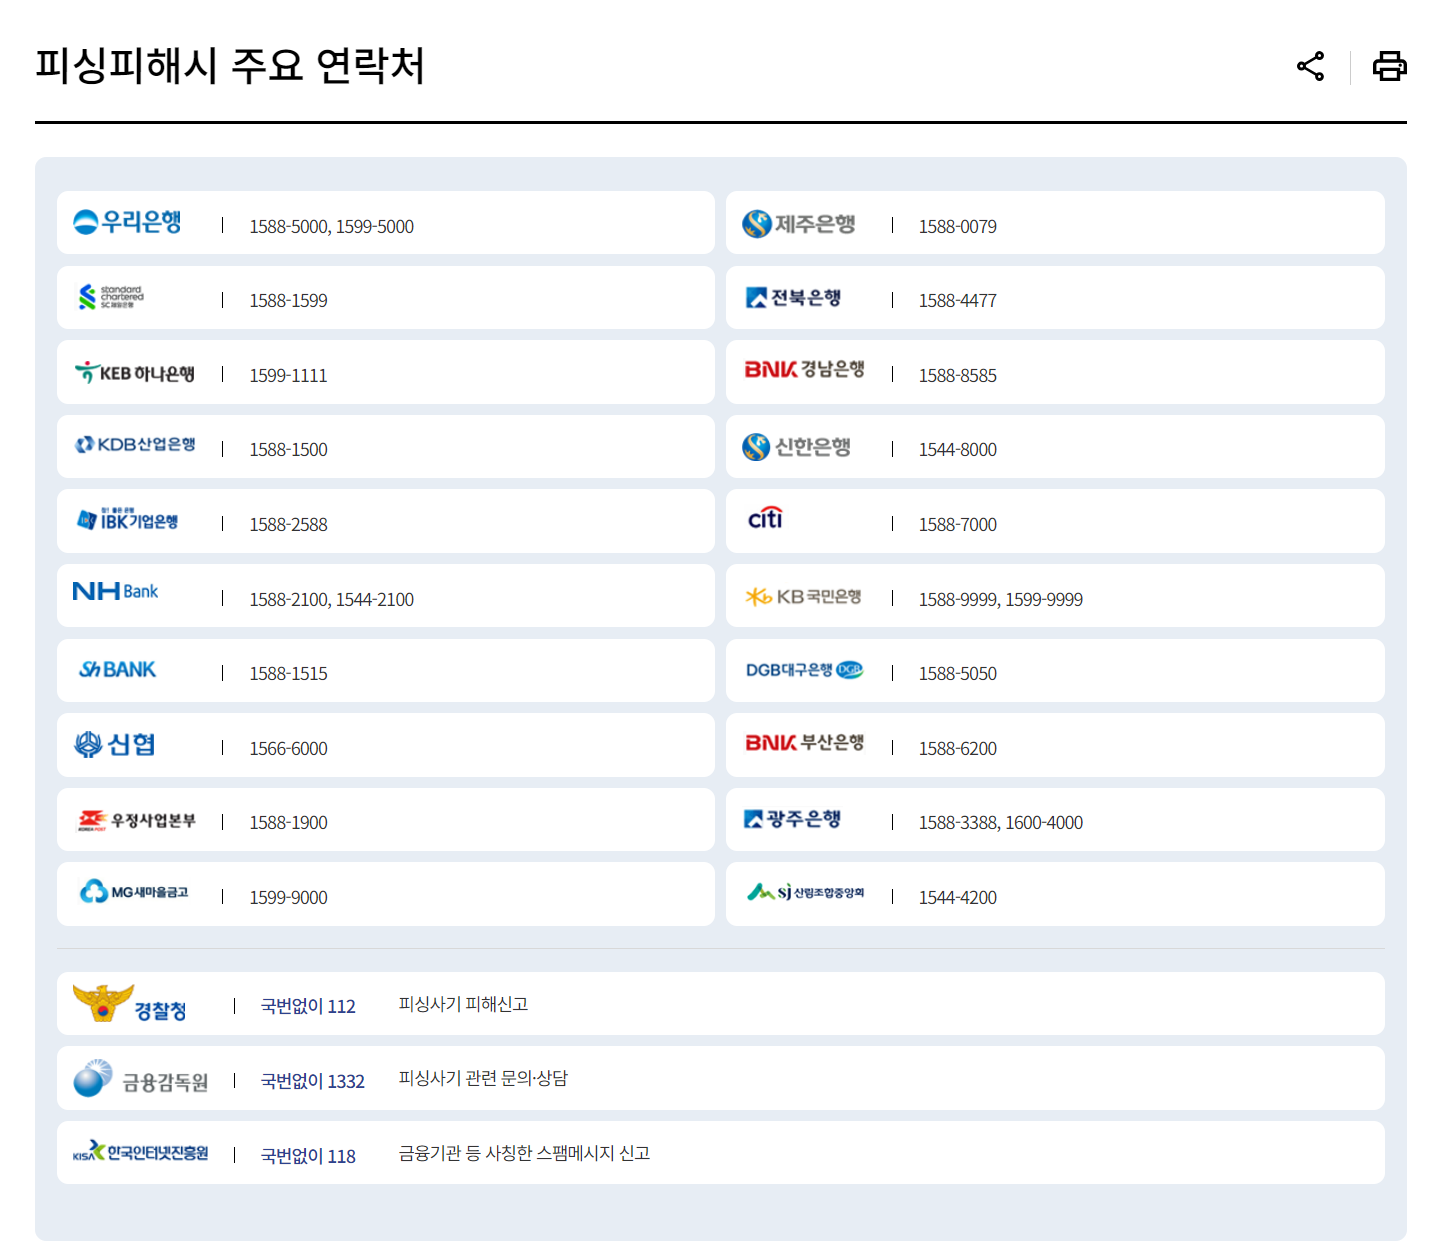This screenshot has width=1440, height=1250.
Task: Click the 국번없이 112 number
Action: pyautogui.click(x=308, y=1006)
